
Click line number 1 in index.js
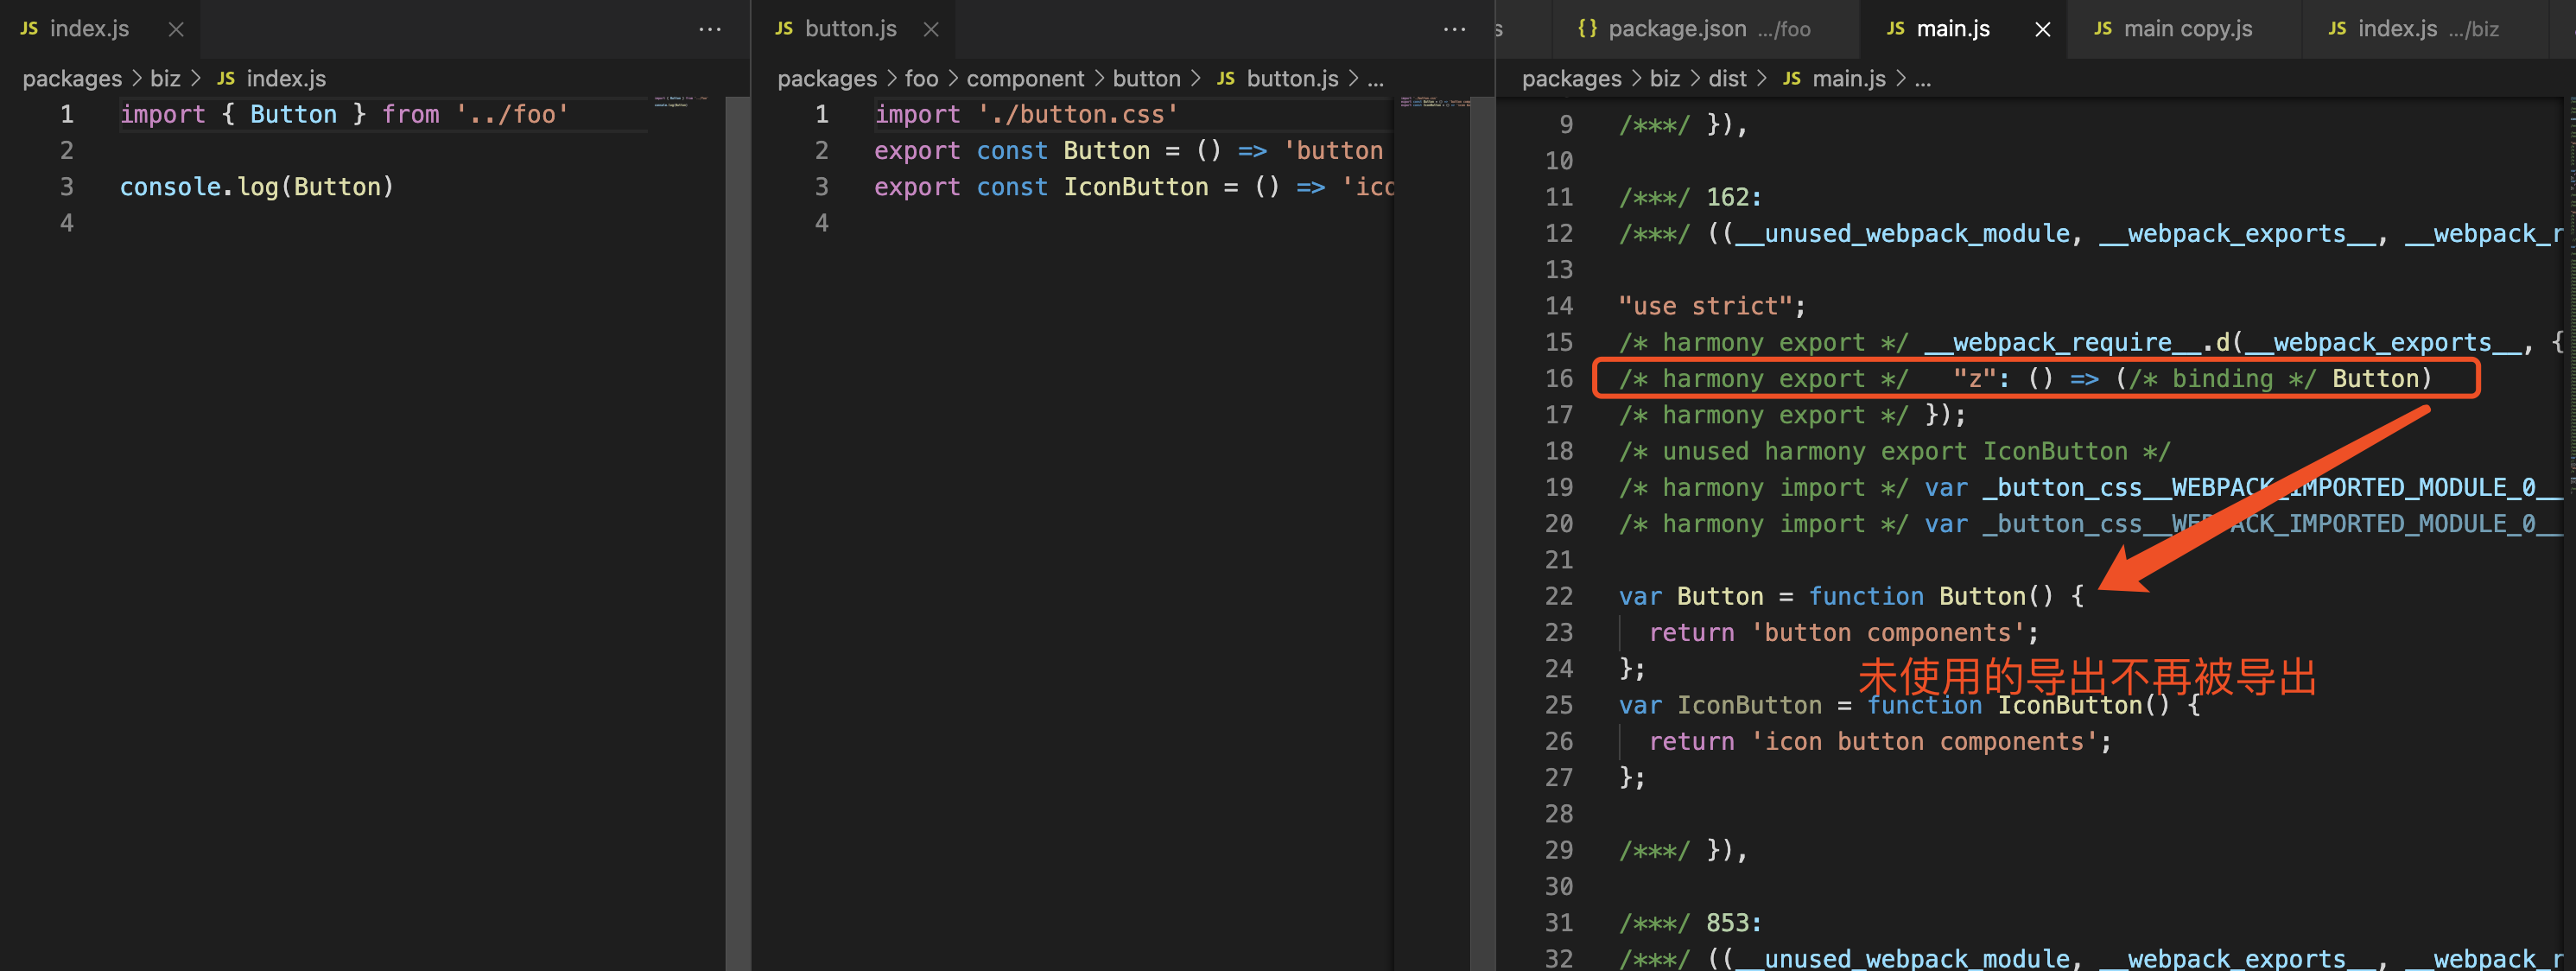click(67, 114)
